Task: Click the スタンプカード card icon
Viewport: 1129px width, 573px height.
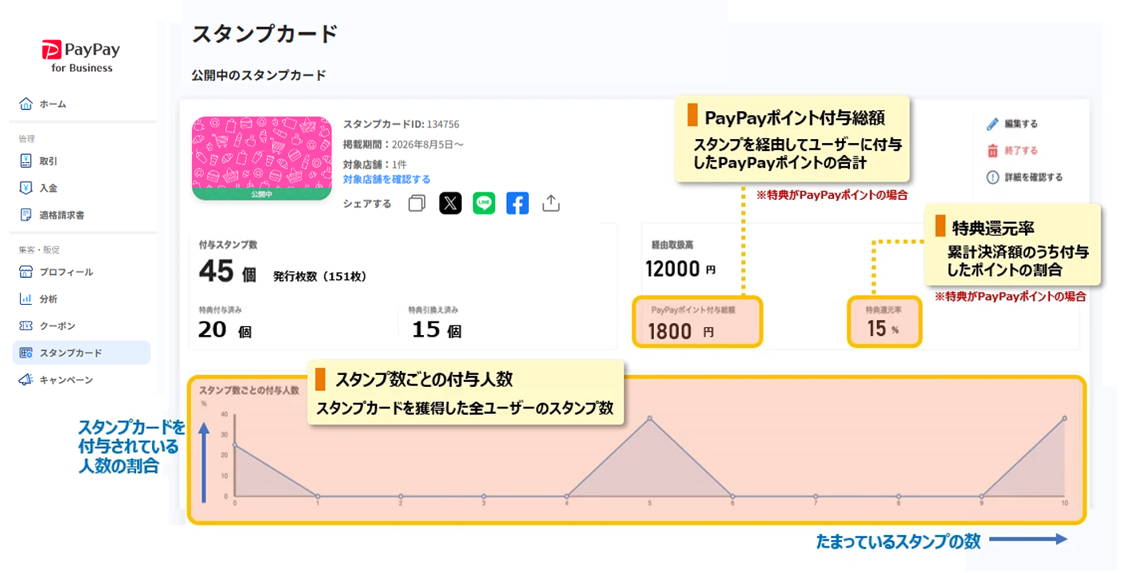Action: (x=26, y=353)
